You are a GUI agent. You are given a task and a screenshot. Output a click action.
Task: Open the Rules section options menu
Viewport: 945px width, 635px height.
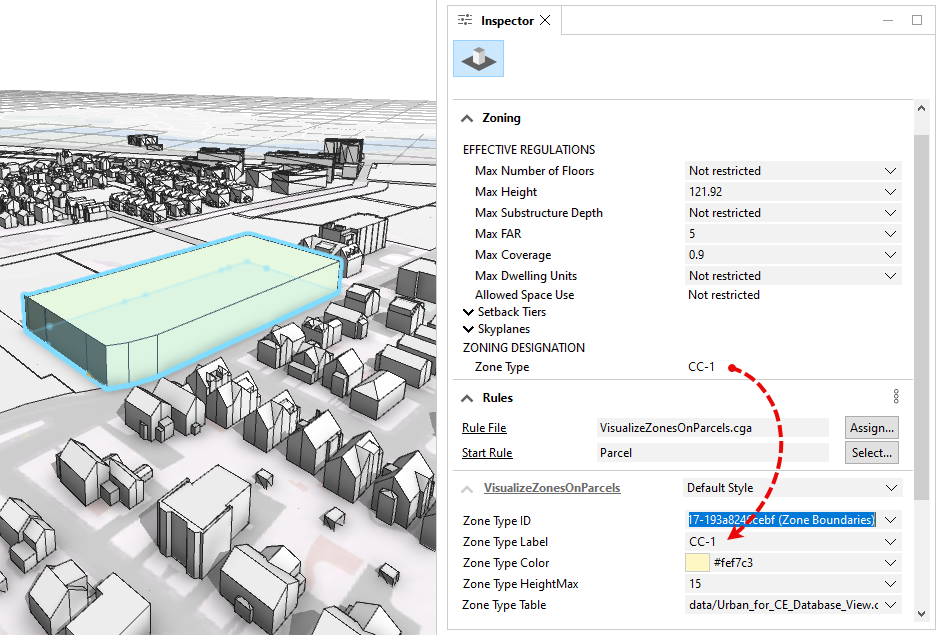pyautogui.click(x=896, y=397)
